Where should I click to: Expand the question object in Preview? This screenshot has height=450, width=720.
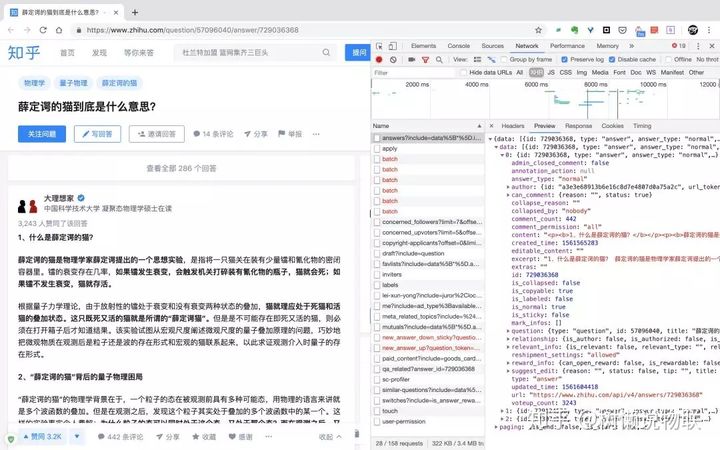(508, 331)
